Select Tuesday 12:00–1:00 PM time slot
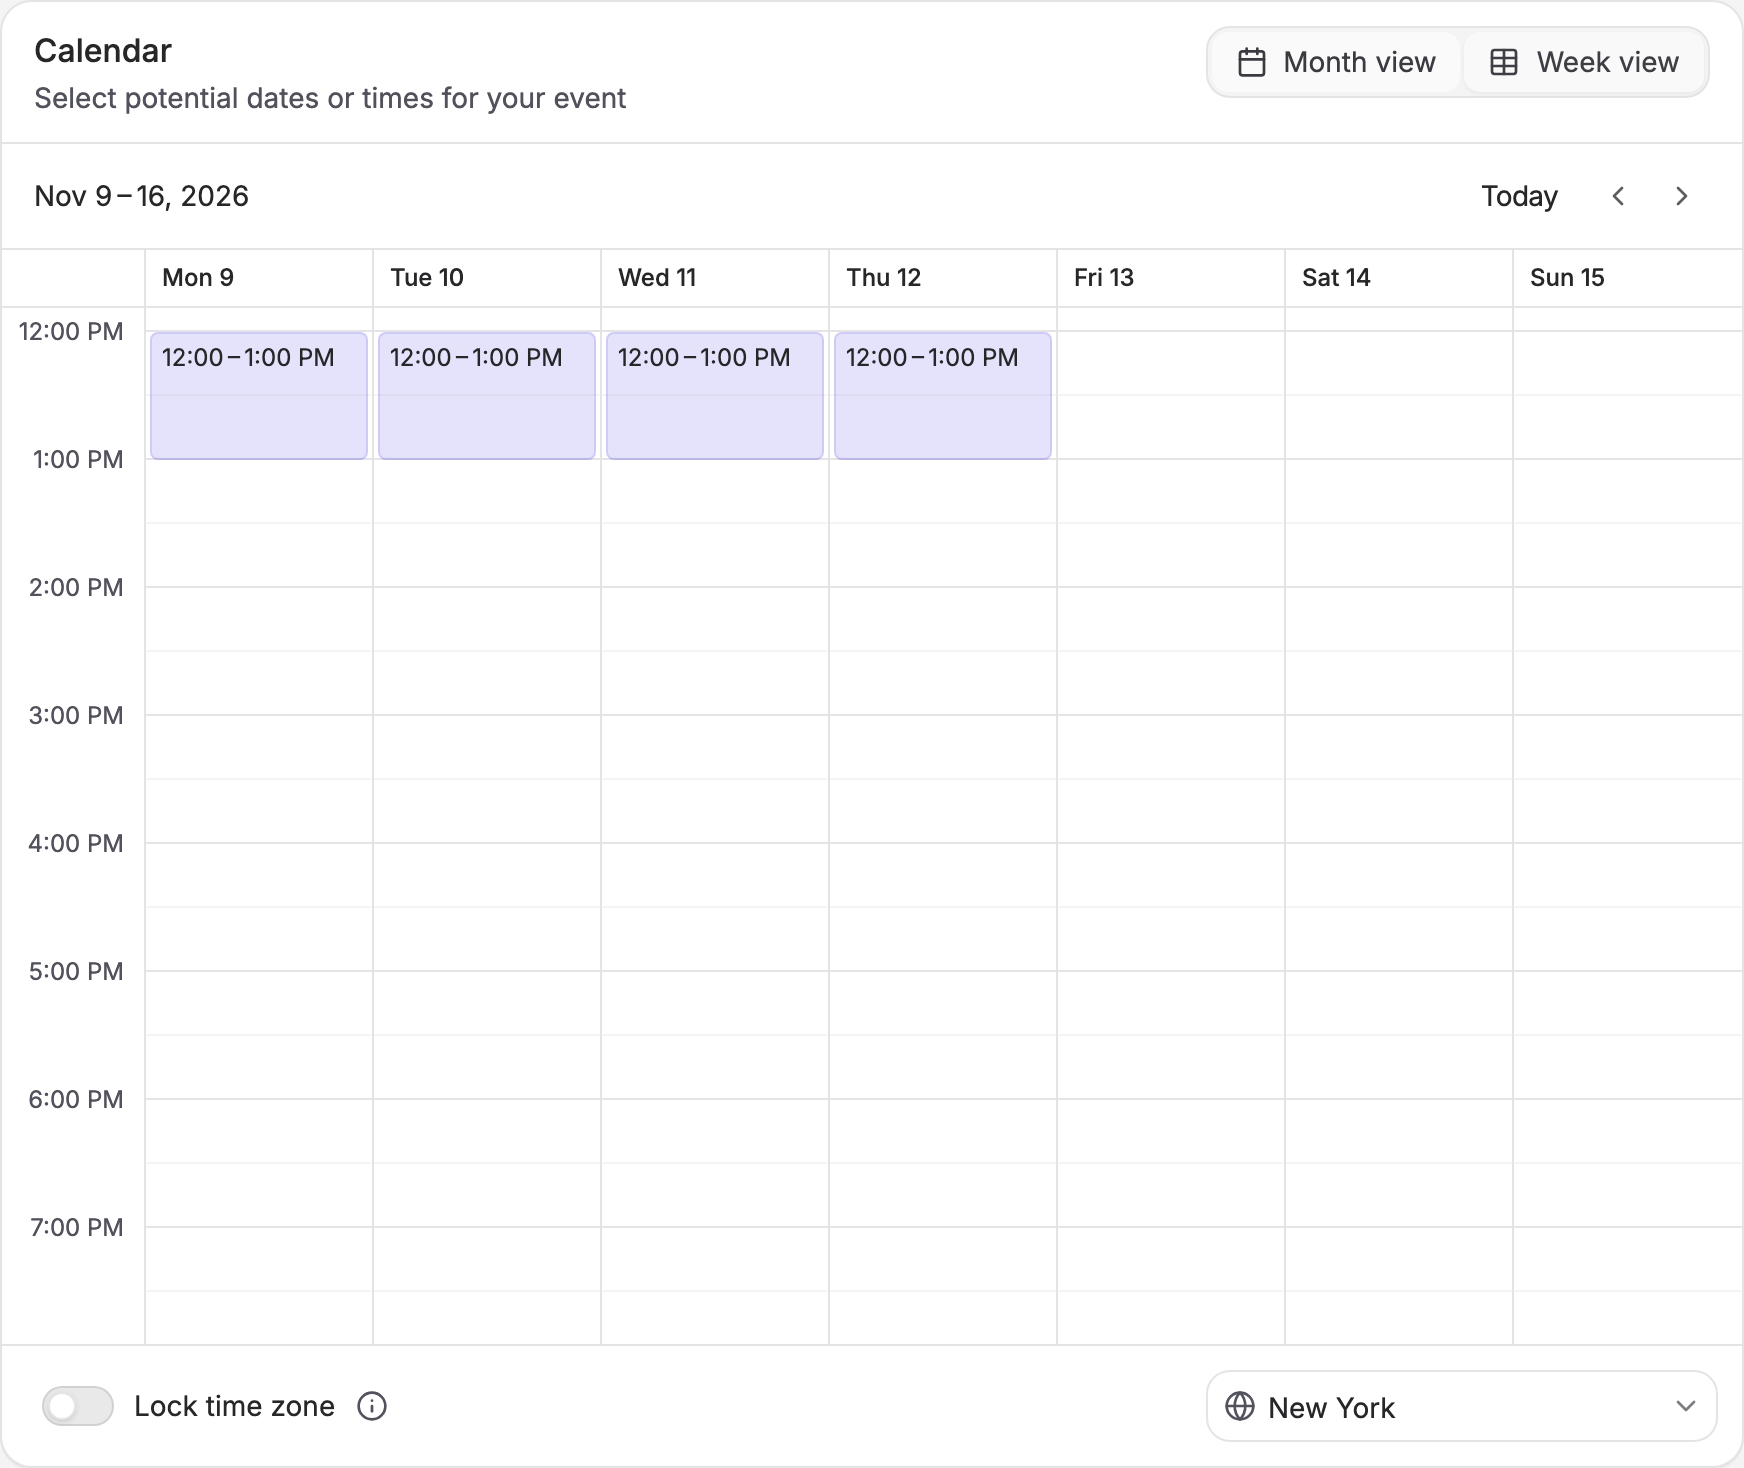Viewport: 1744px width, 1468px height. coord(487,396)
